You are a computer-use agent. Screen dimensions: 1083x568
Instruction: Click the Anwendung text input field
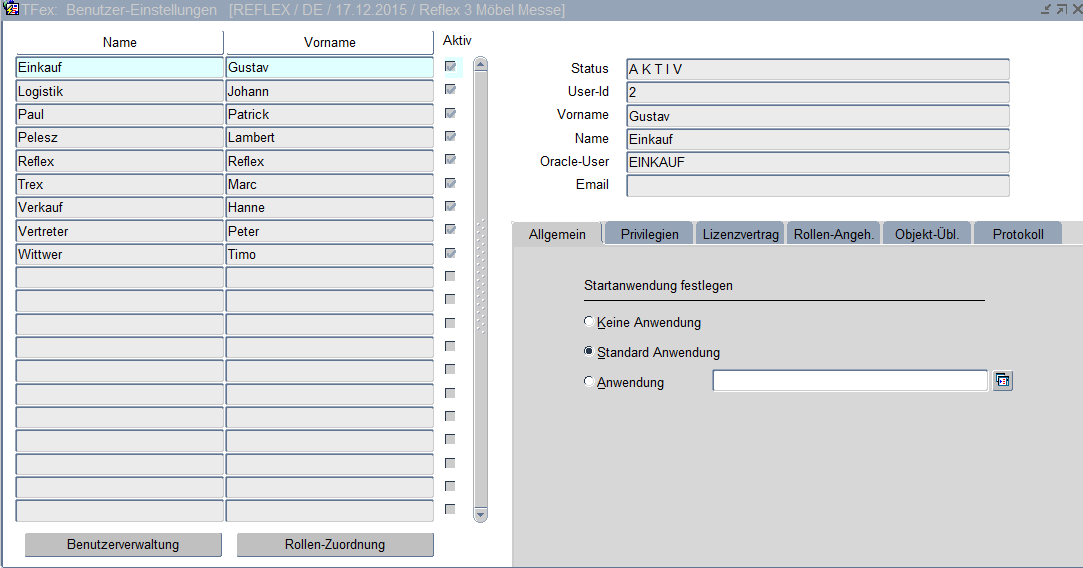(849, 381)
